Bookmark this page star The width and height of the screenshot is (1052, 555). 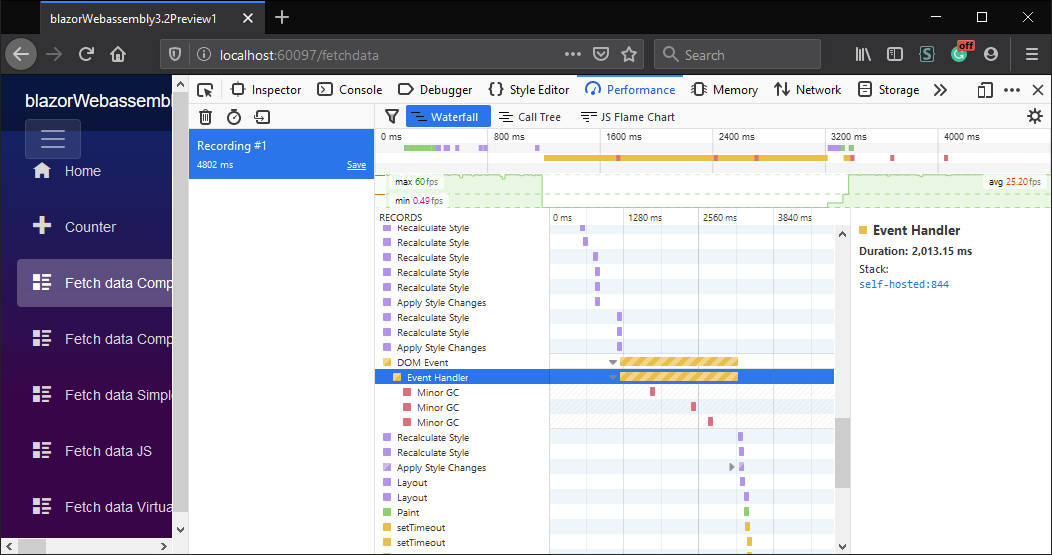[629, 54]
